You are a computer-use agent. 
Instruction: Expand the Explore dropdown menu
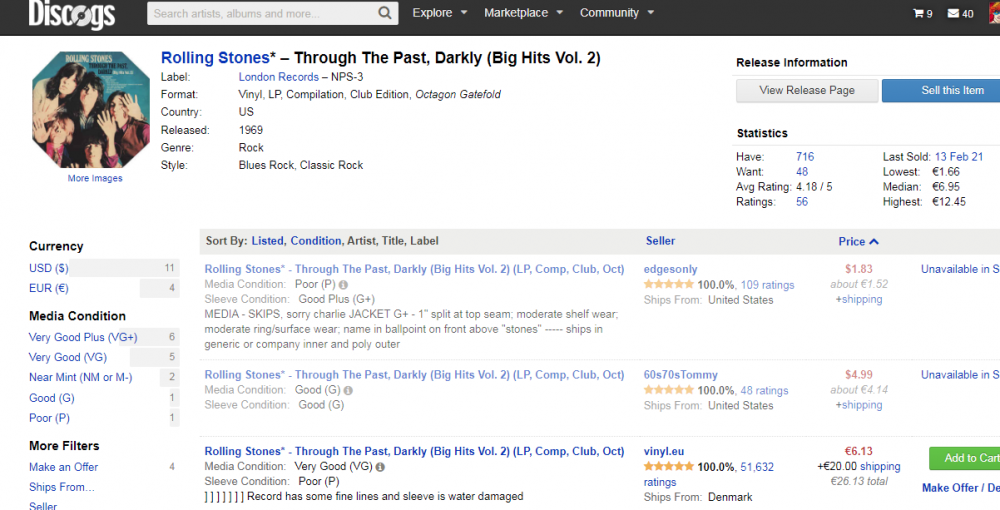pos(440,13)
